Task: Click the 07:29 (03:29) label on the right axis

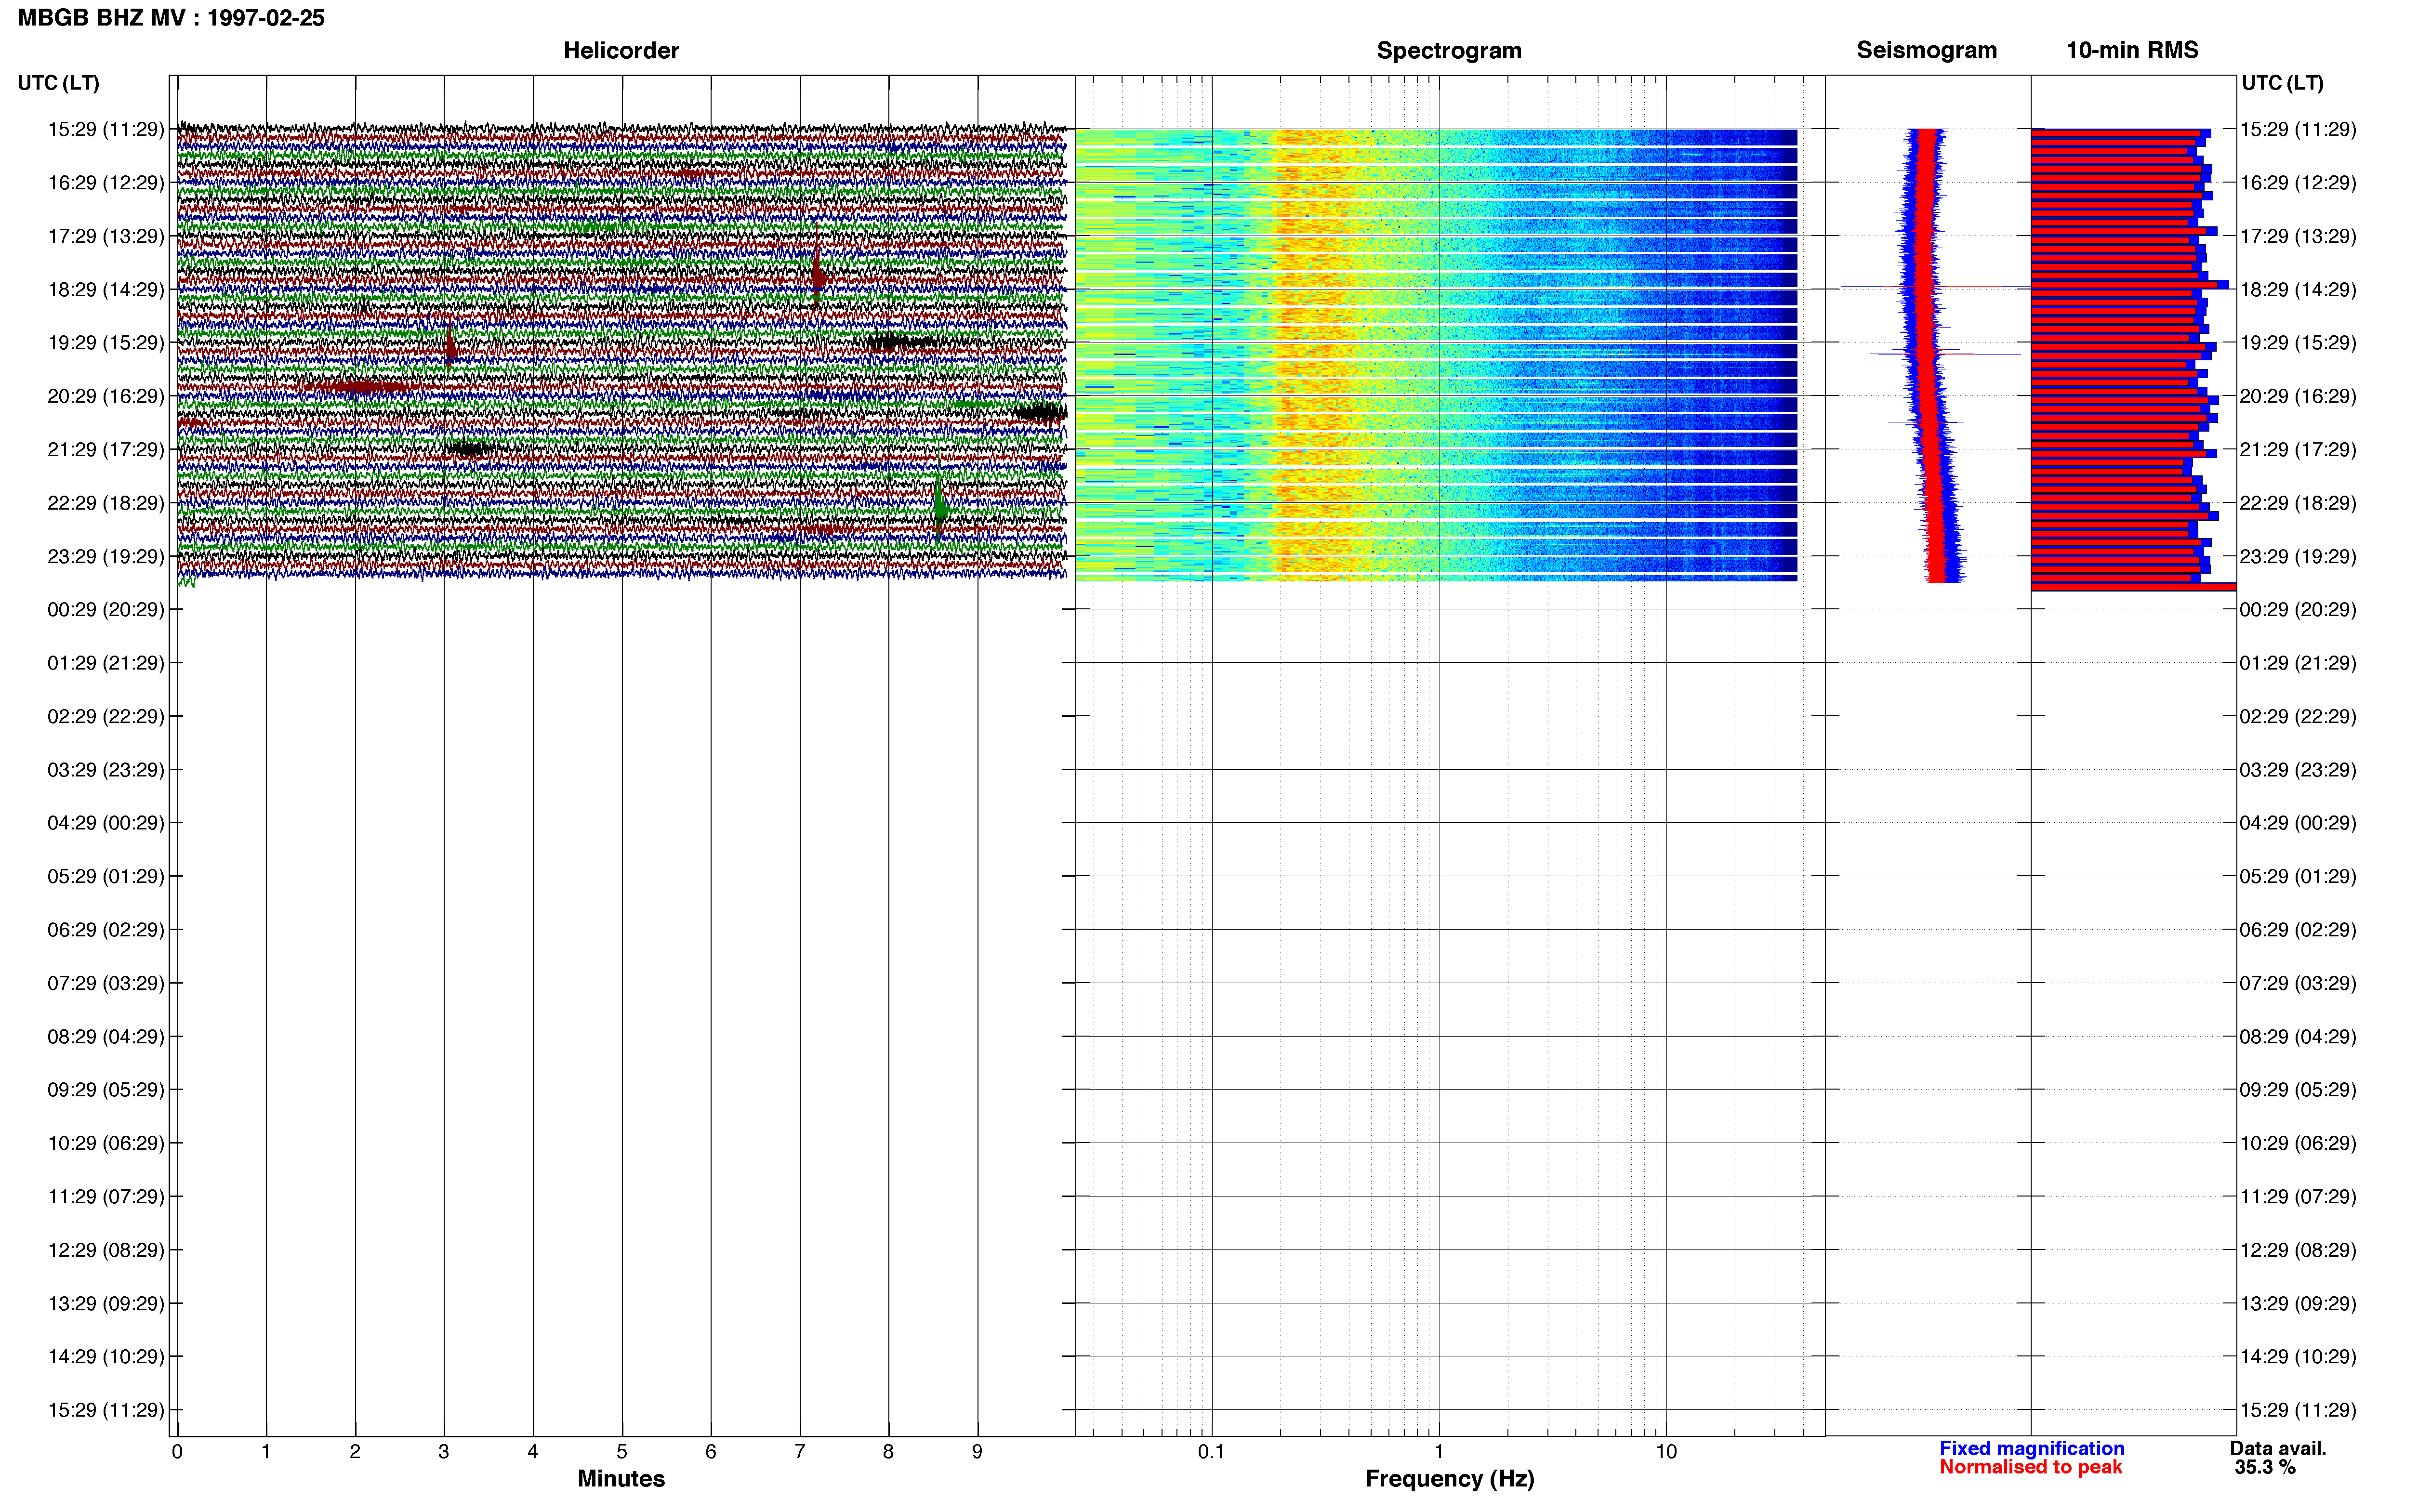Action: coord(2297,983)
